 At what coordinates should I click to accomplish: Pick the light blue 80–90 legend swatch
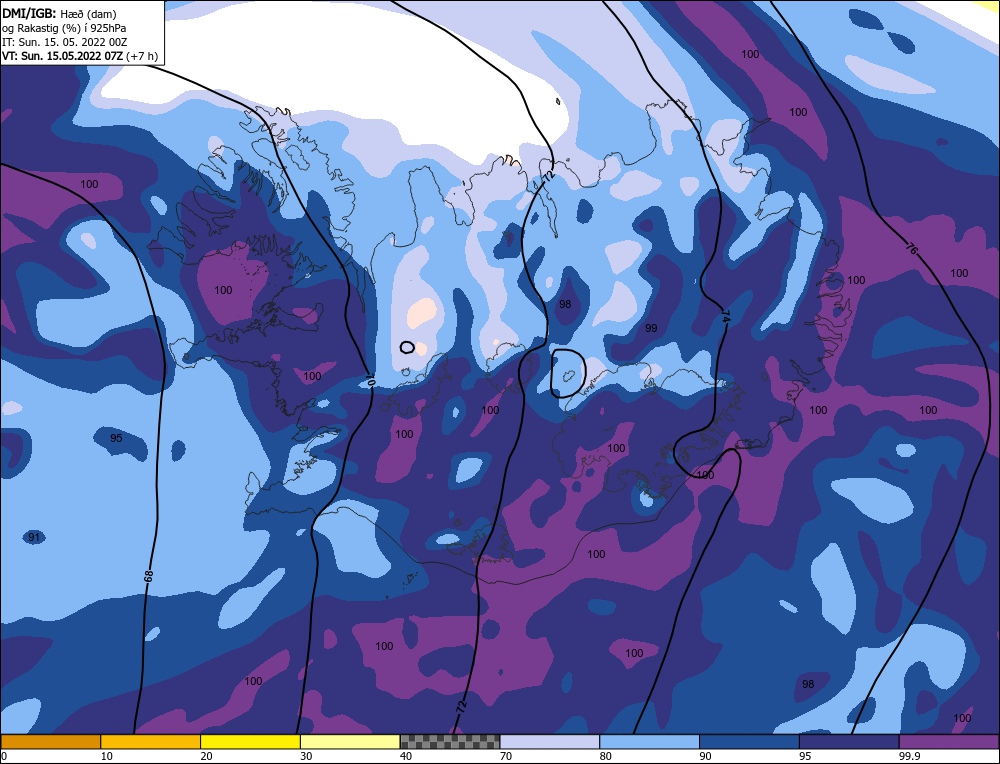[x=650, y=742]
